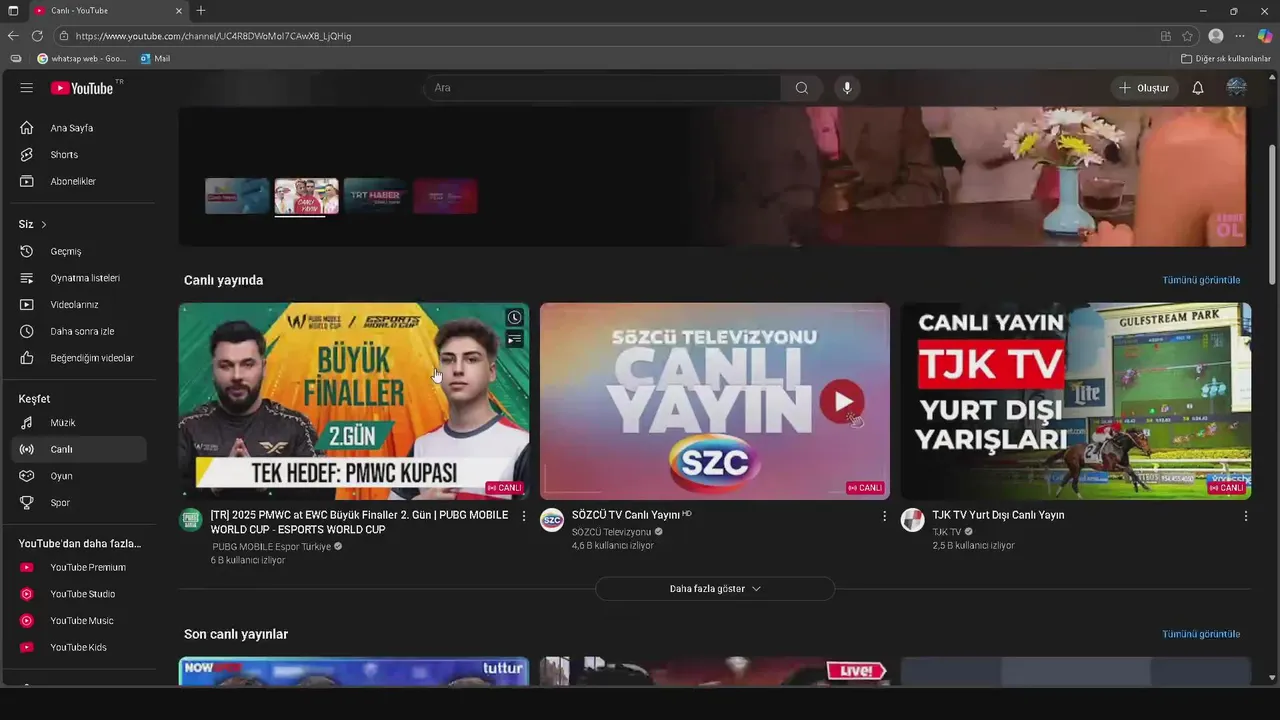The width and height of the screenshot is (1280, 720).
Task: Expand Daha fazla göster
Action: point(715,589)
